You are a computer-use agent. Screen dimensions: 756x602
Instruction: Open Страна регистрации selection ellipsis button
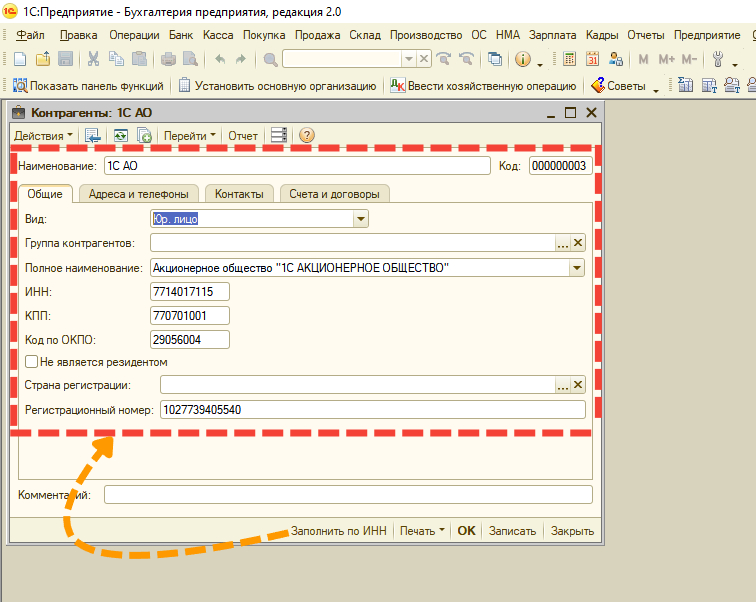click(563, 385)
